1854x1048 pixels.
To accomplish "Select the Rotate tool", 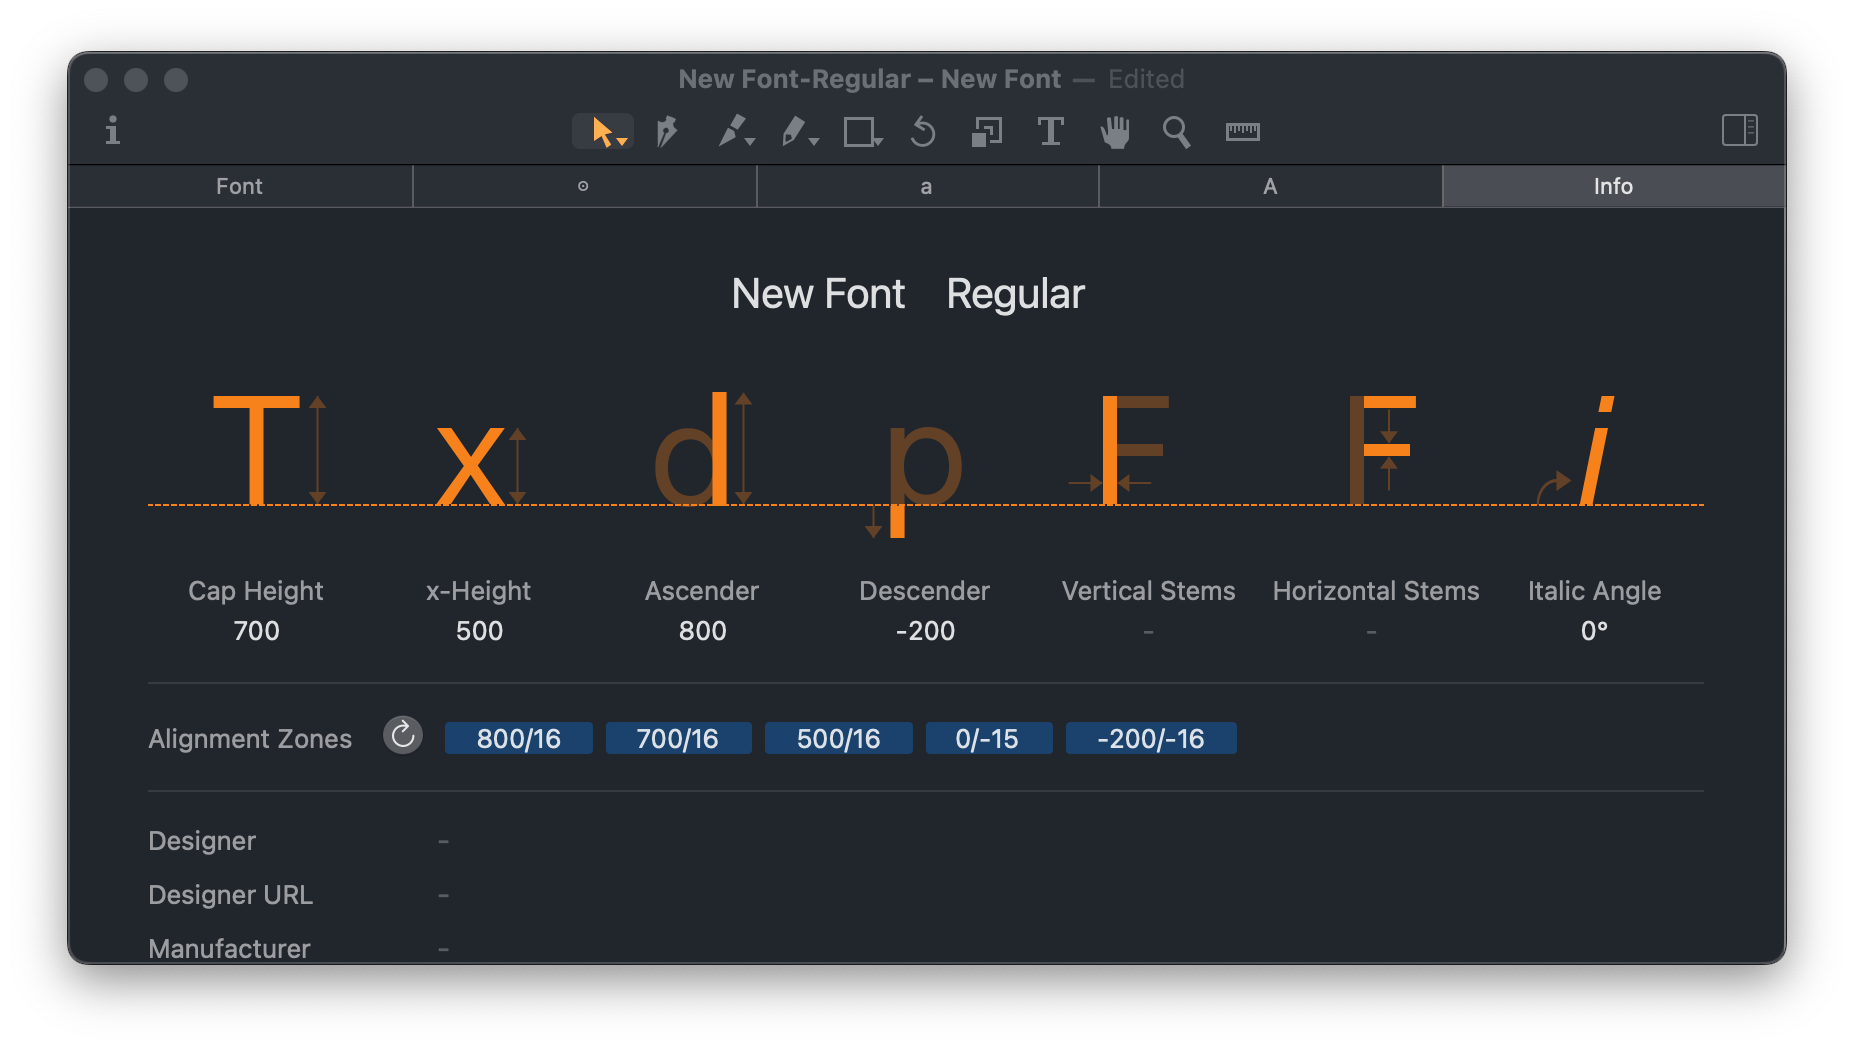I will point(923,131).
